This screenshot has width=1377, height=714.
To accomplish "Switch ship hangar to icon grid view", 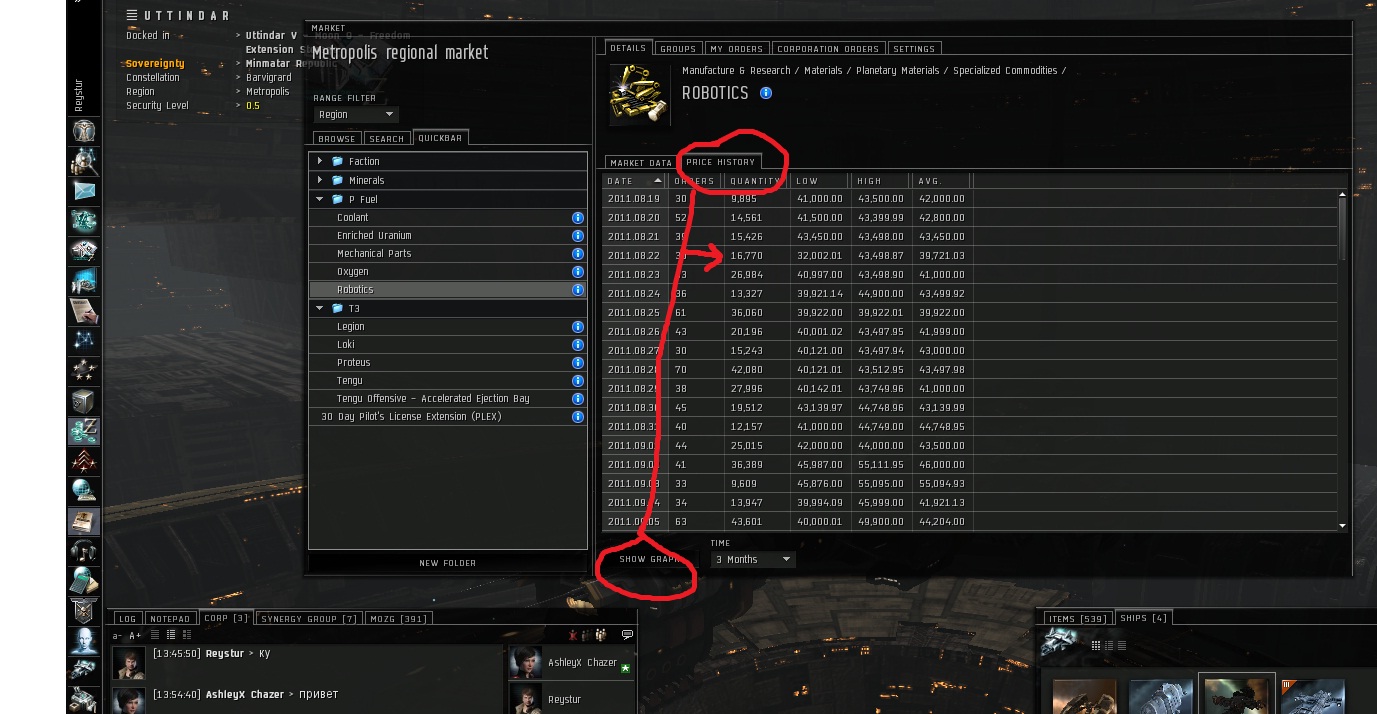I will (1096, 645).
